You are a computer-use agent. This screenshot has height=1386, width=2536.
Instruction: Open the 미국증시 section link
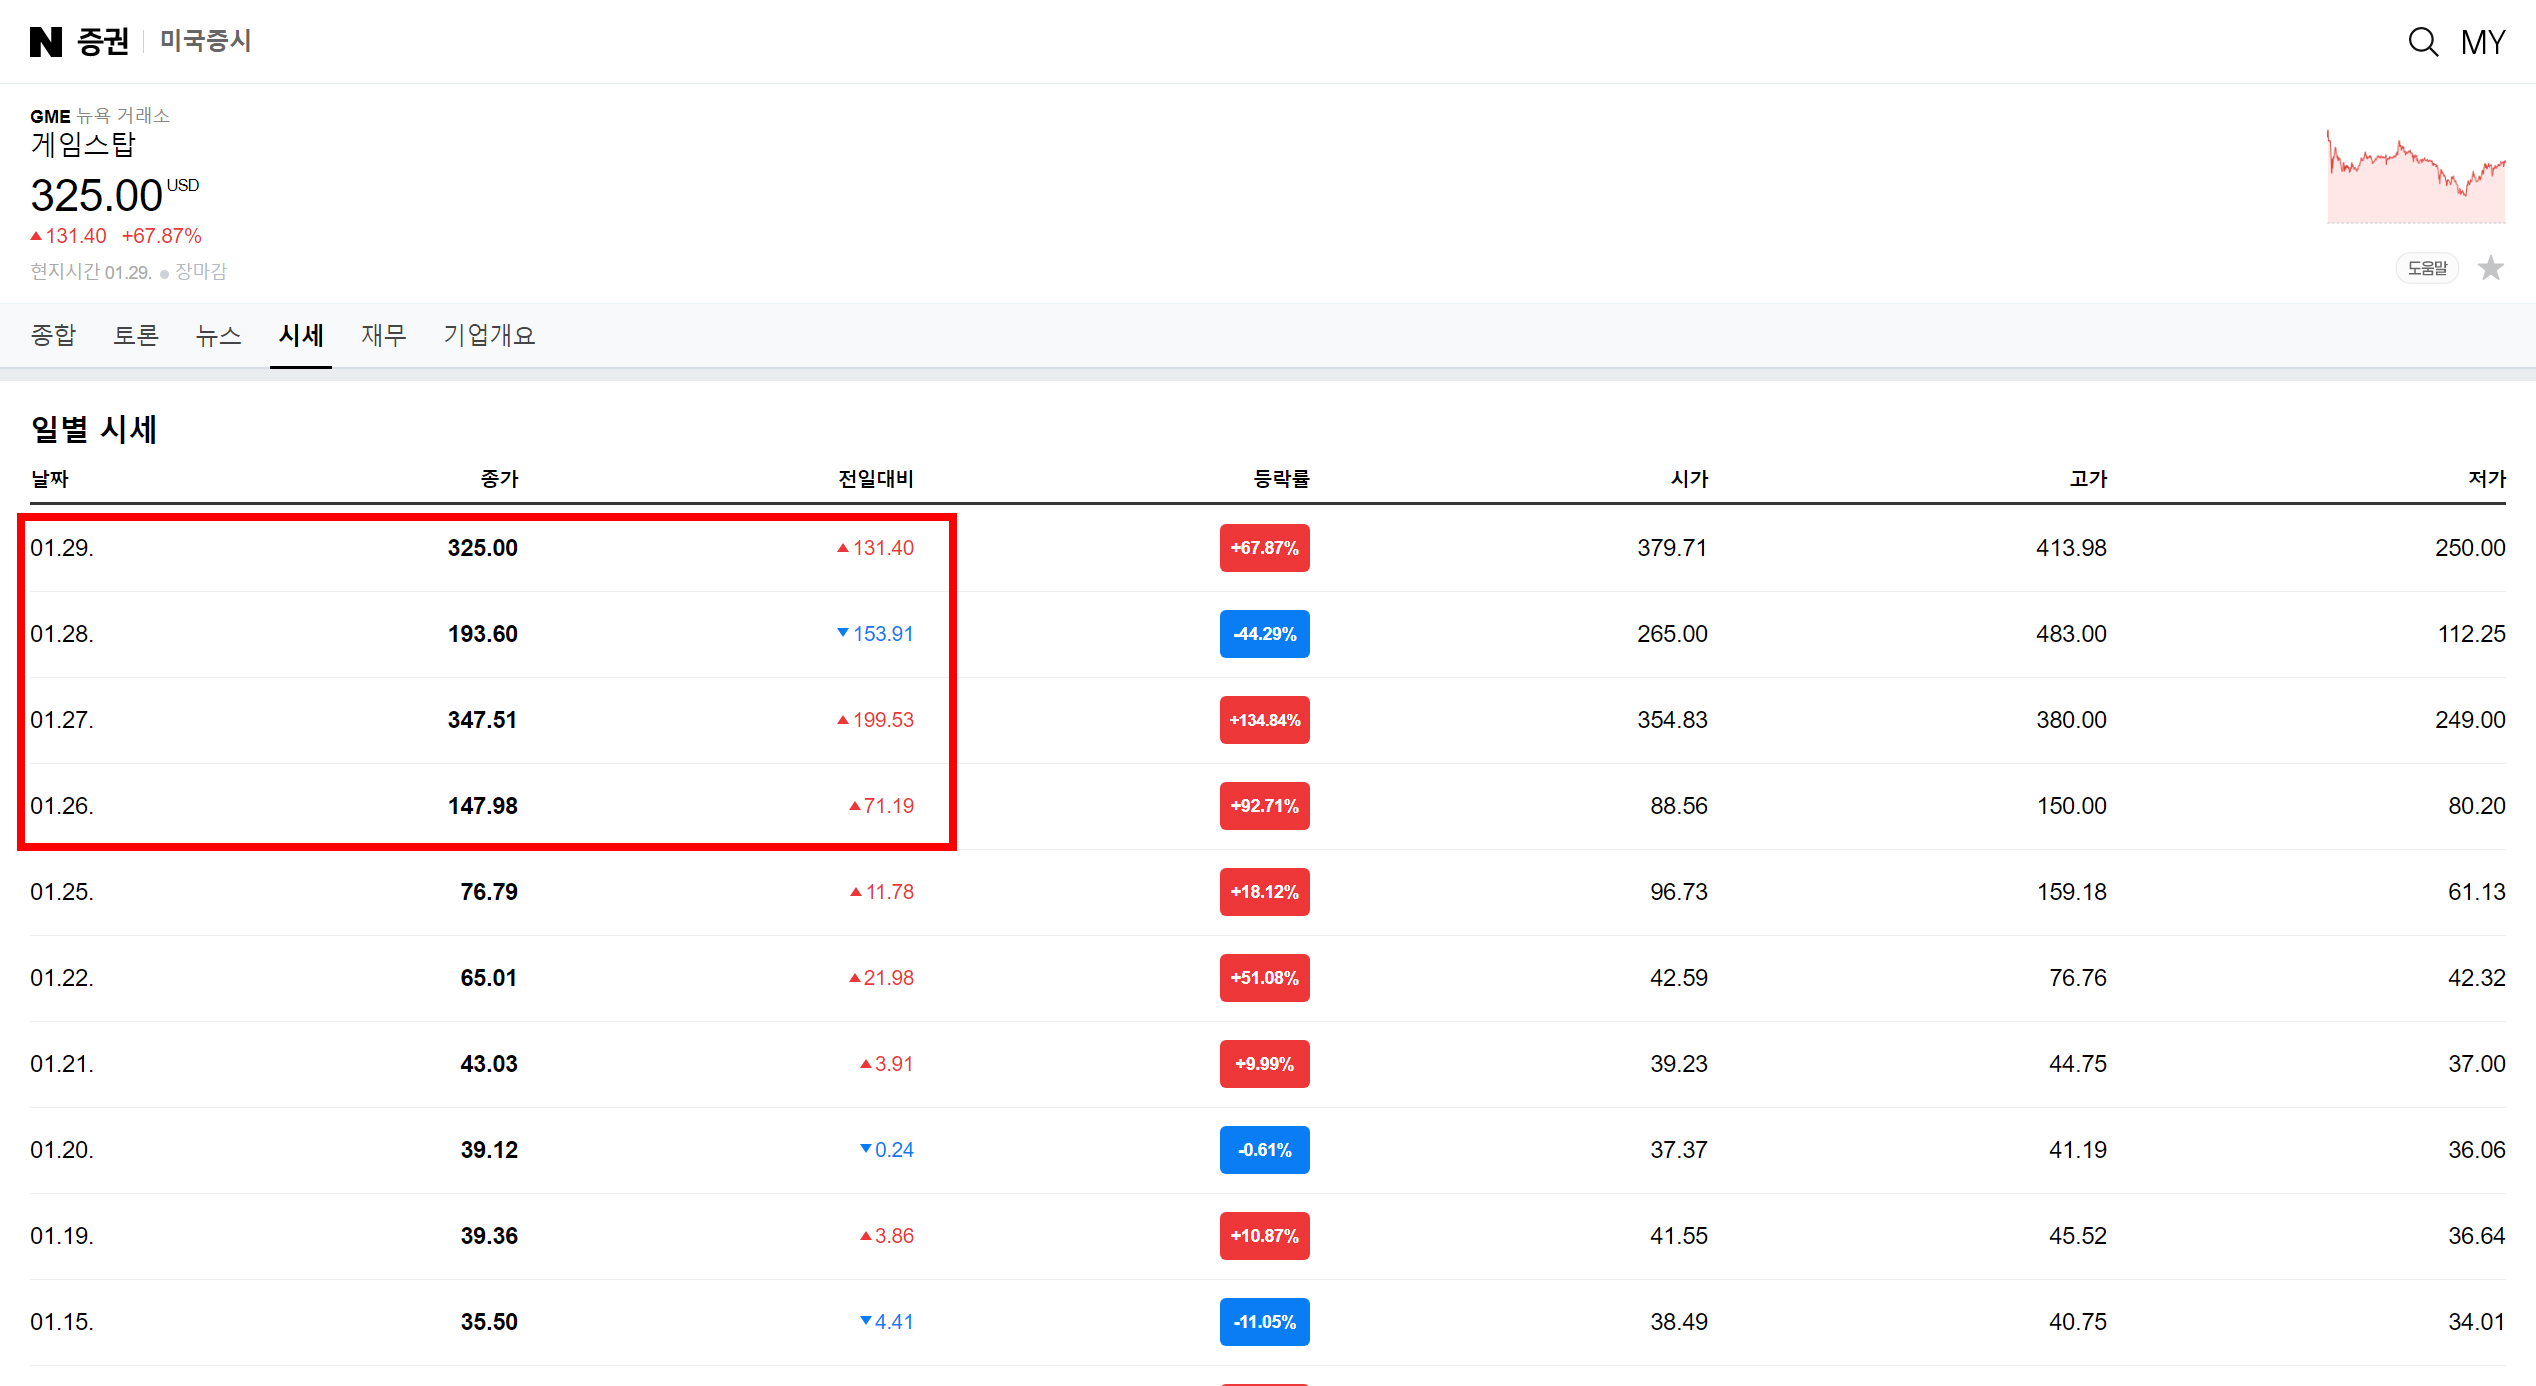205,41
